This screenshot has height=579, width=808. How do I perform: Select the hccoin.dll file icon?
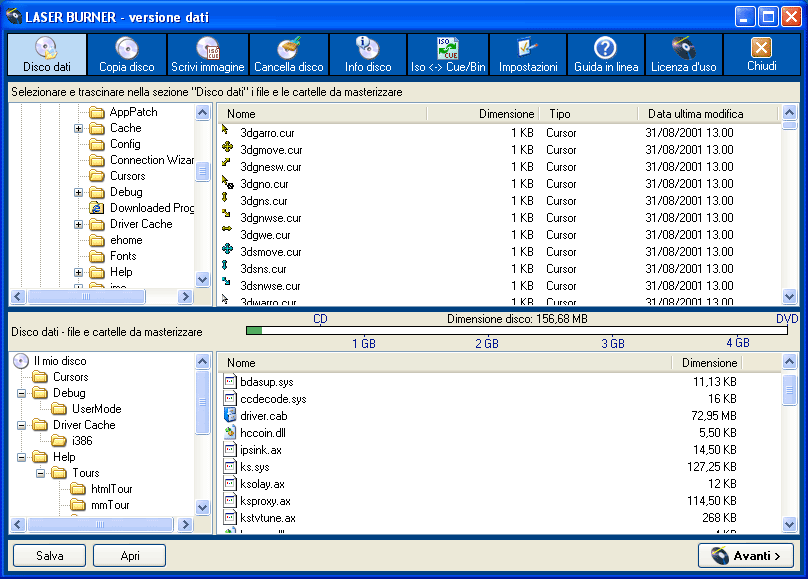(230, 432)
